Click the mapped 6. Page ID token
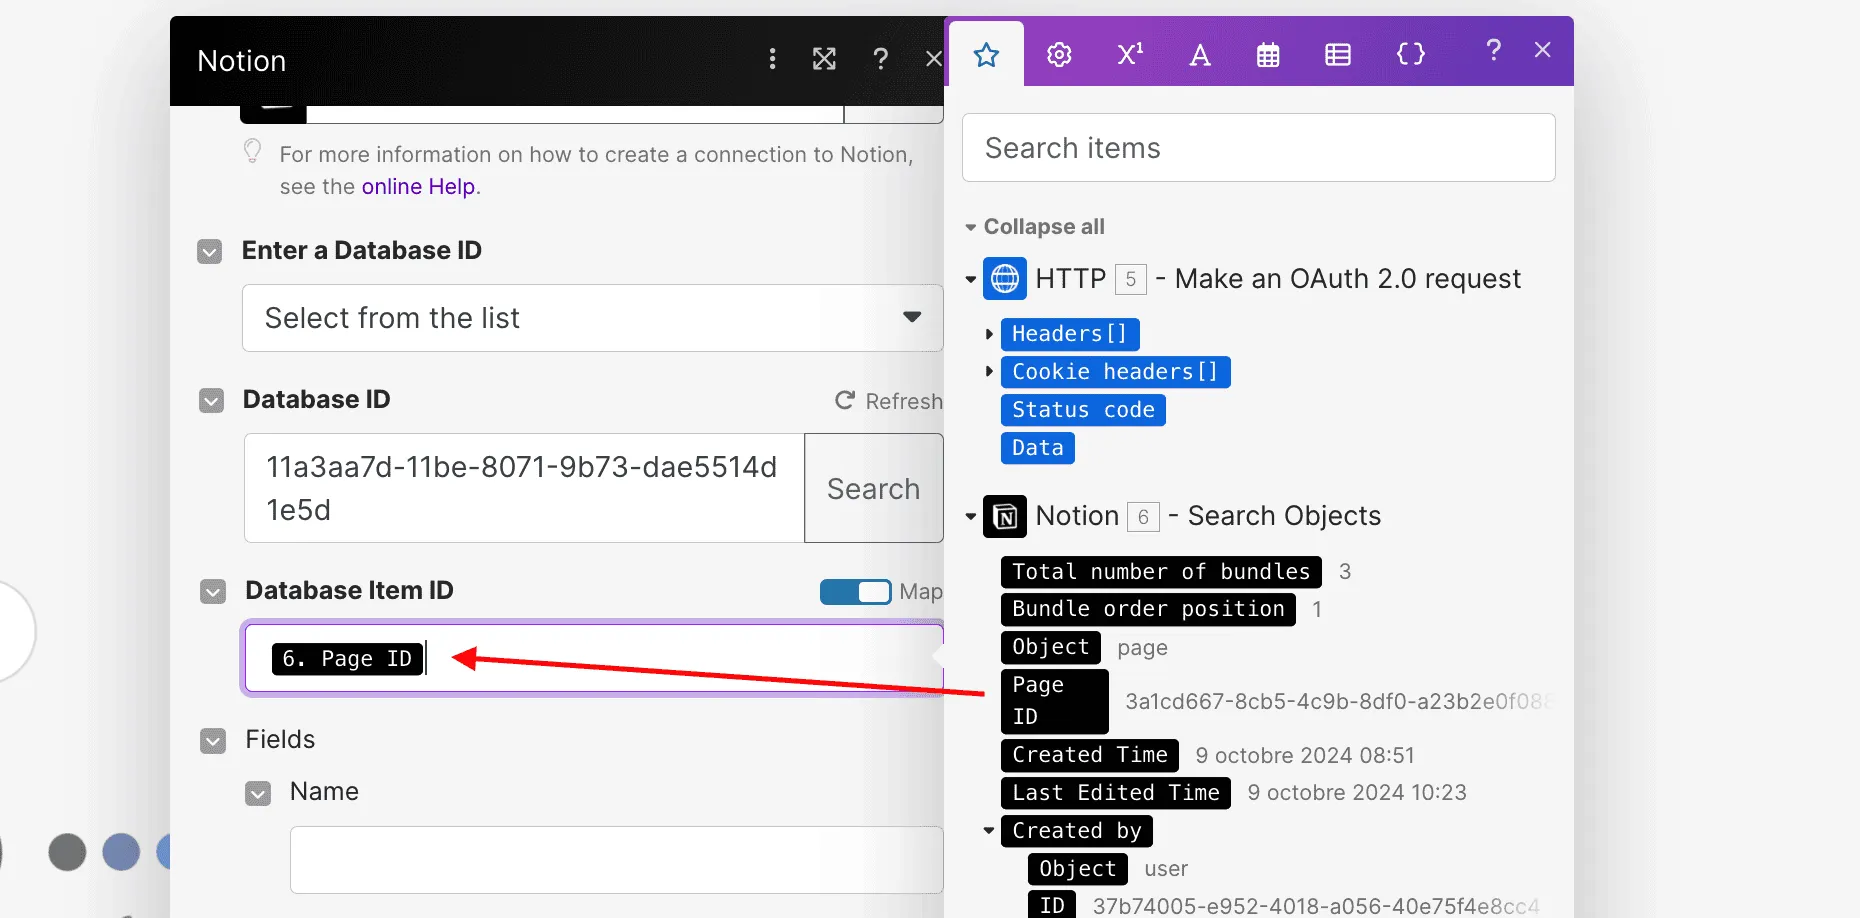This screenshot has width=1860, height=918. (347, 659)
